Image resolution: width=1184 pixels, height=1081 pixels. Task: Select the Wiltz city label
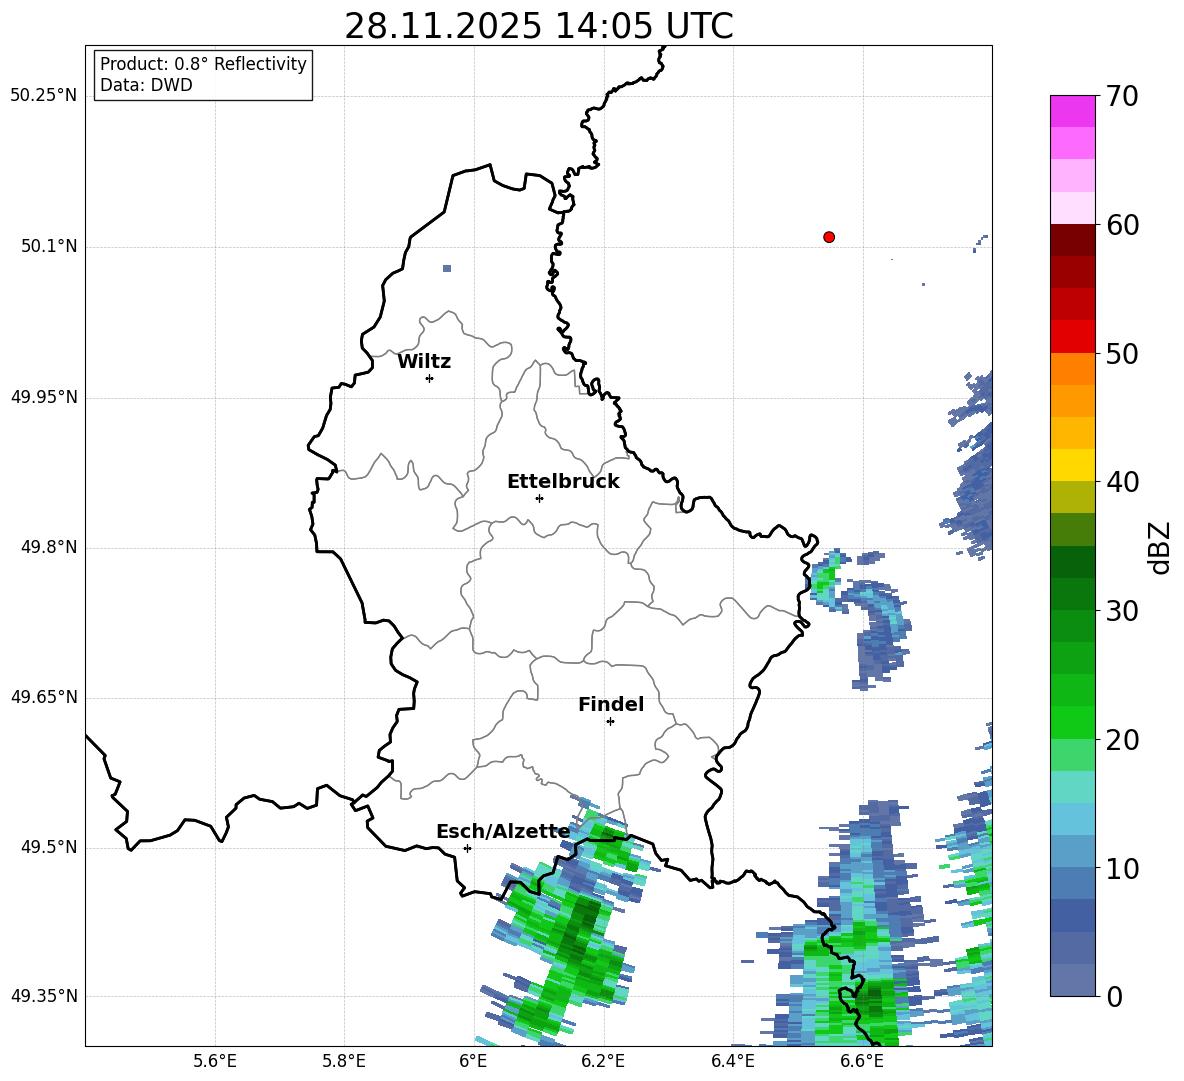[x=424, y=362]
